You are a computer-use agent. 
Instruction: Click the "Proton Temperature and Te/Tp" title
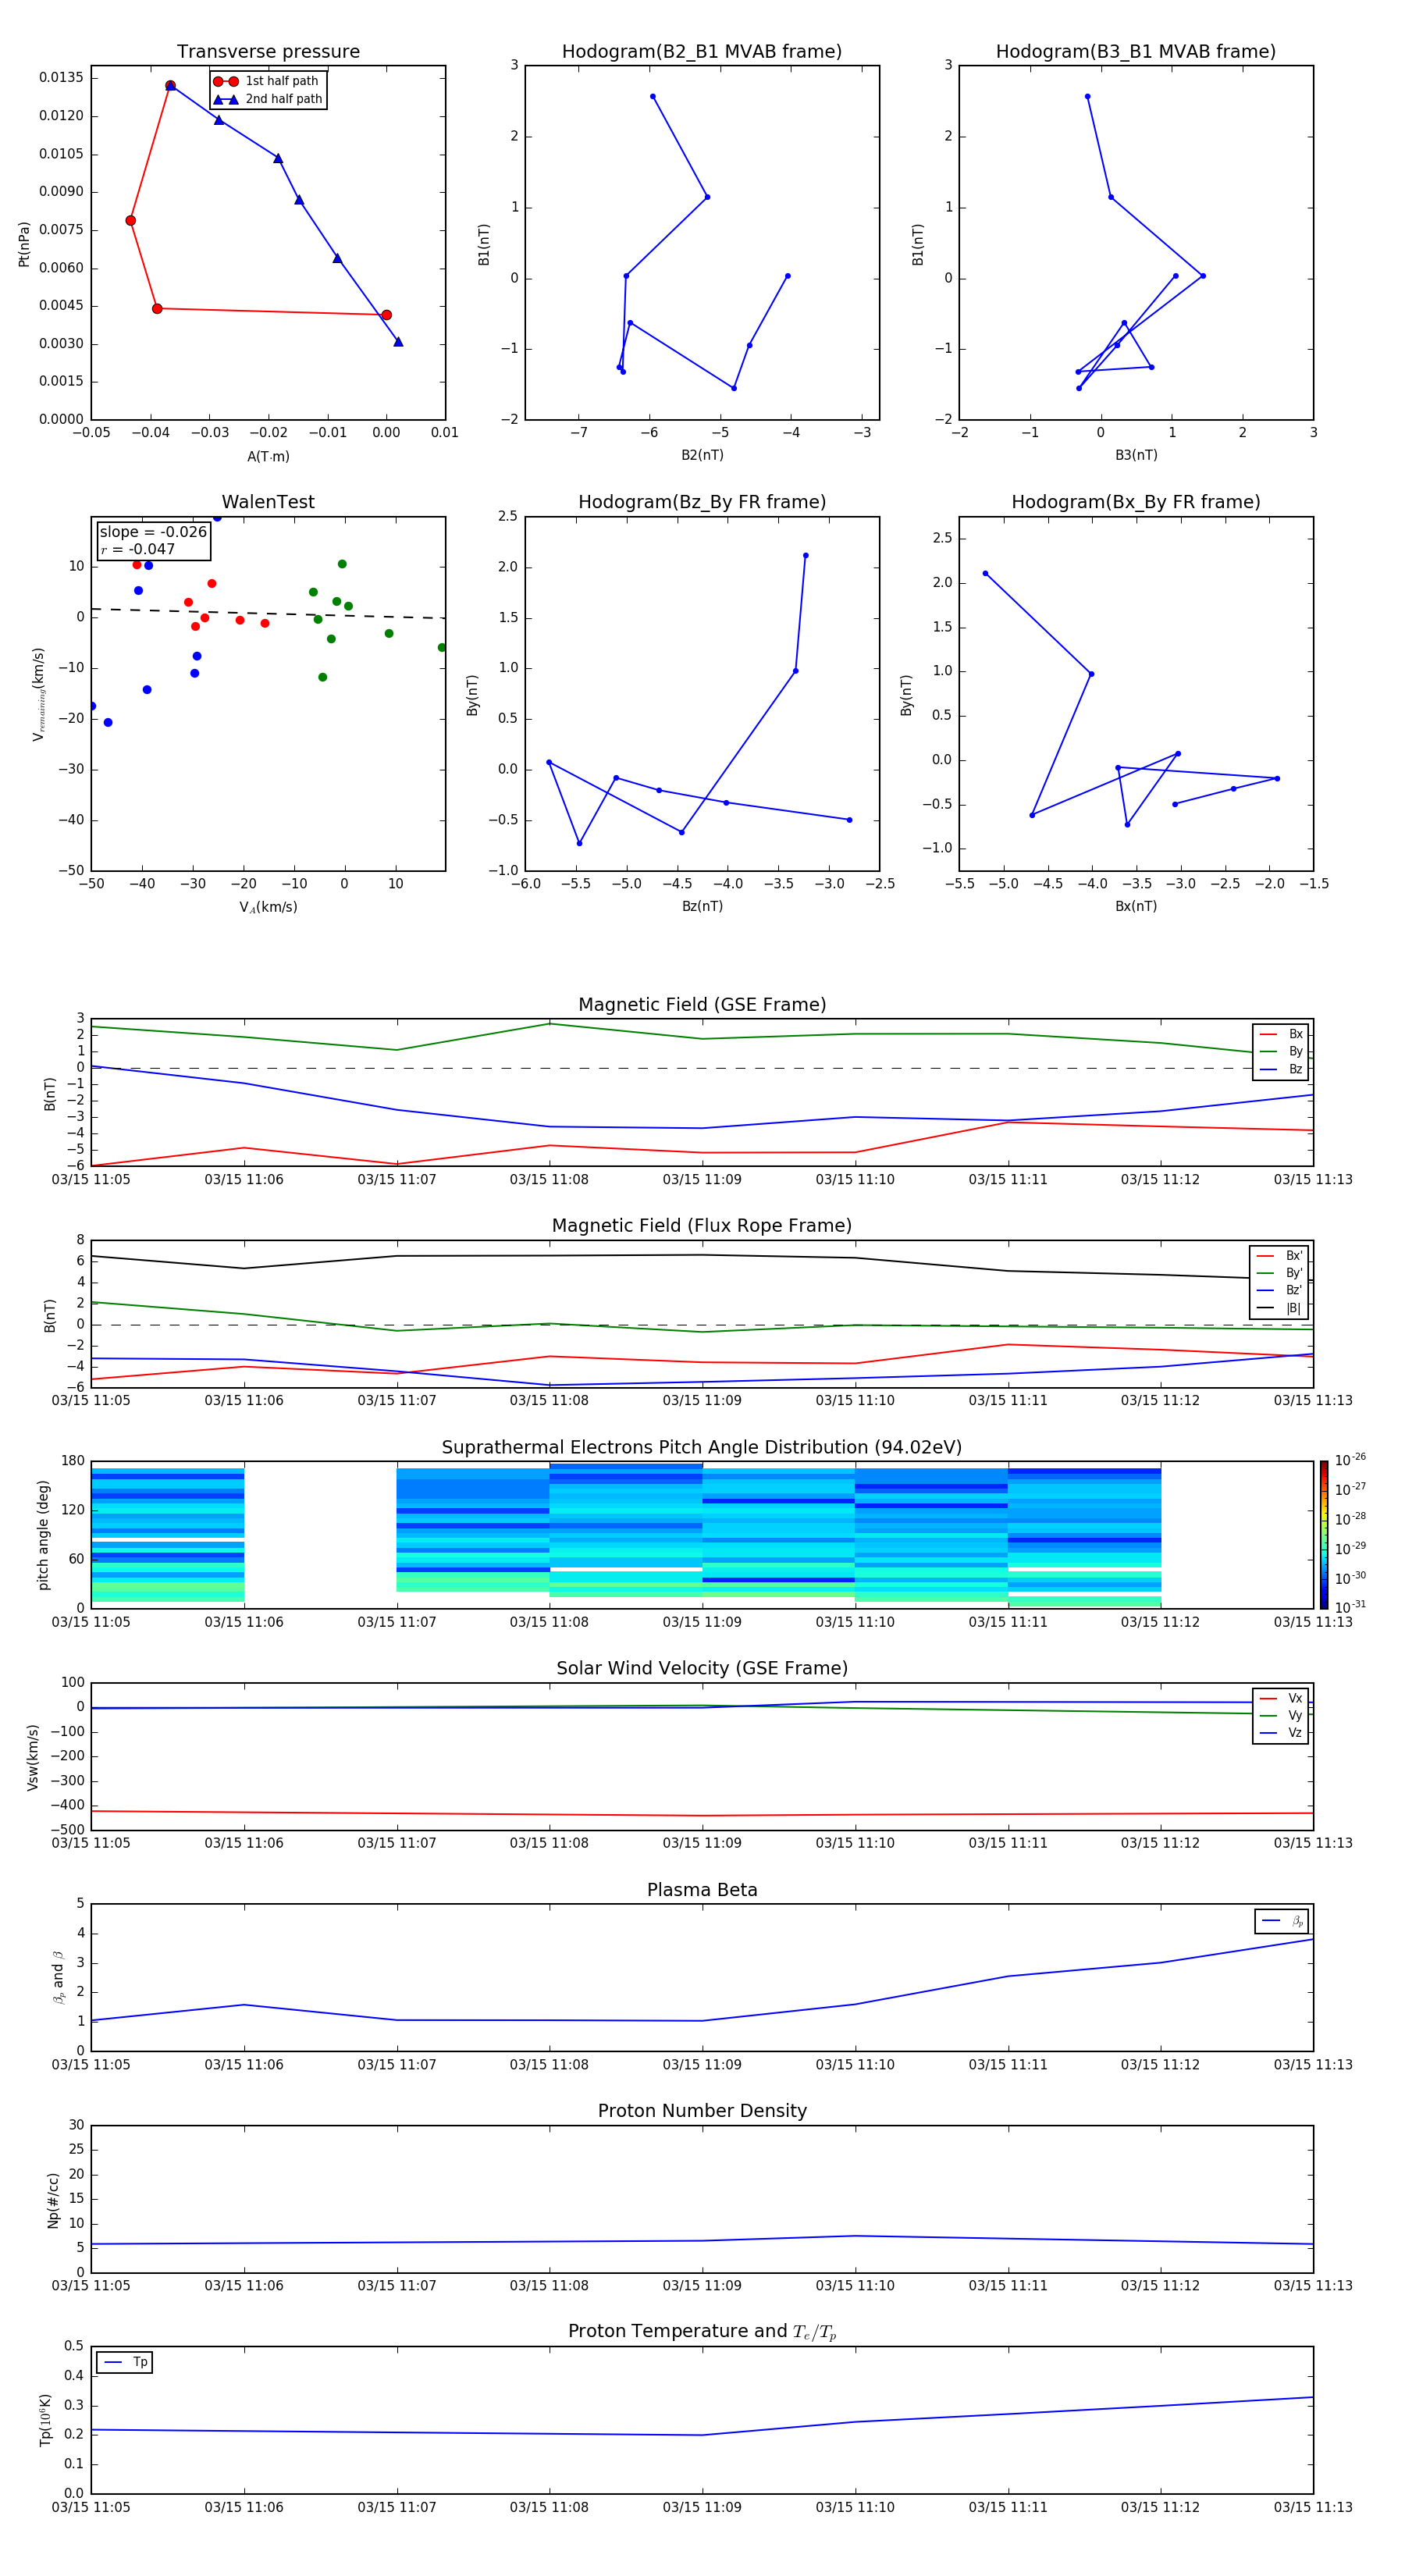pyautogui.click(x=702, y=2332)
